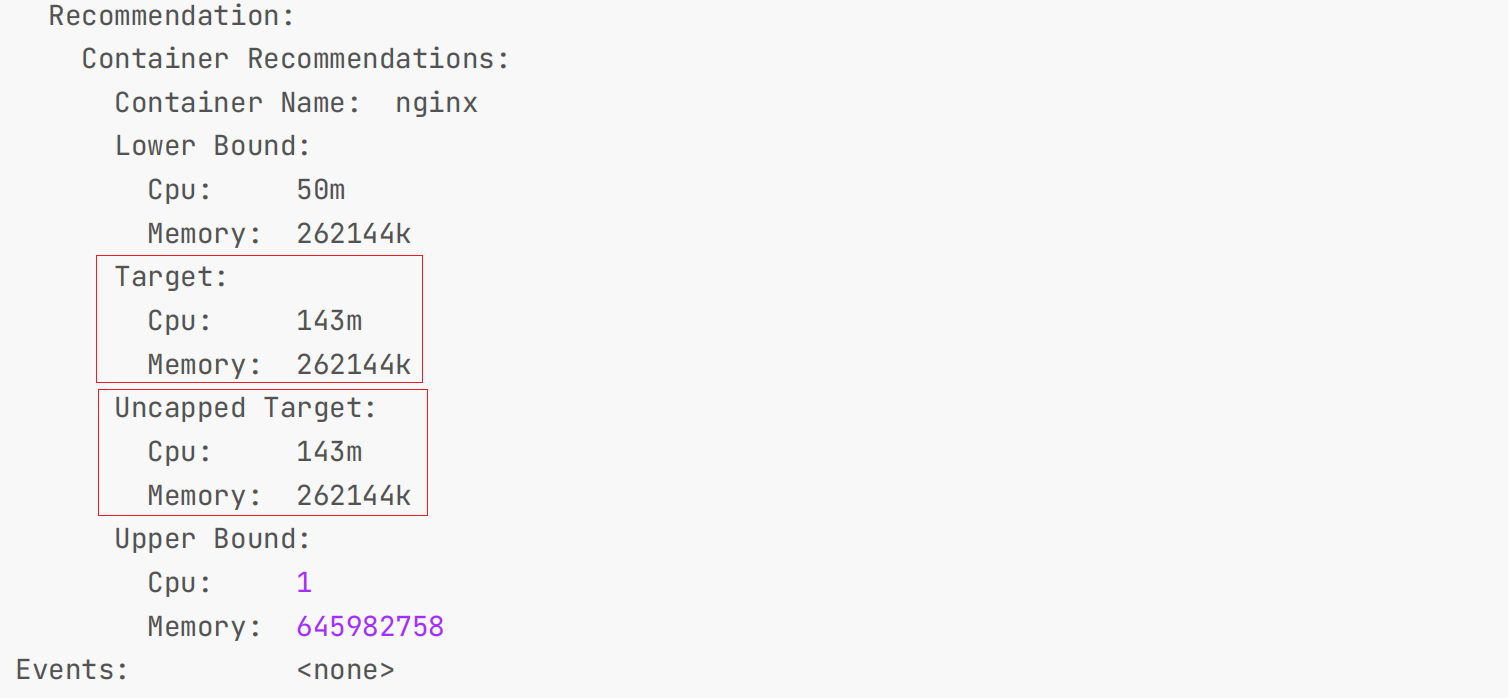Screen dimensions: 1509x698
Task: Click the <none> events value
Action: pyautogui.click(x=345, y=670)
